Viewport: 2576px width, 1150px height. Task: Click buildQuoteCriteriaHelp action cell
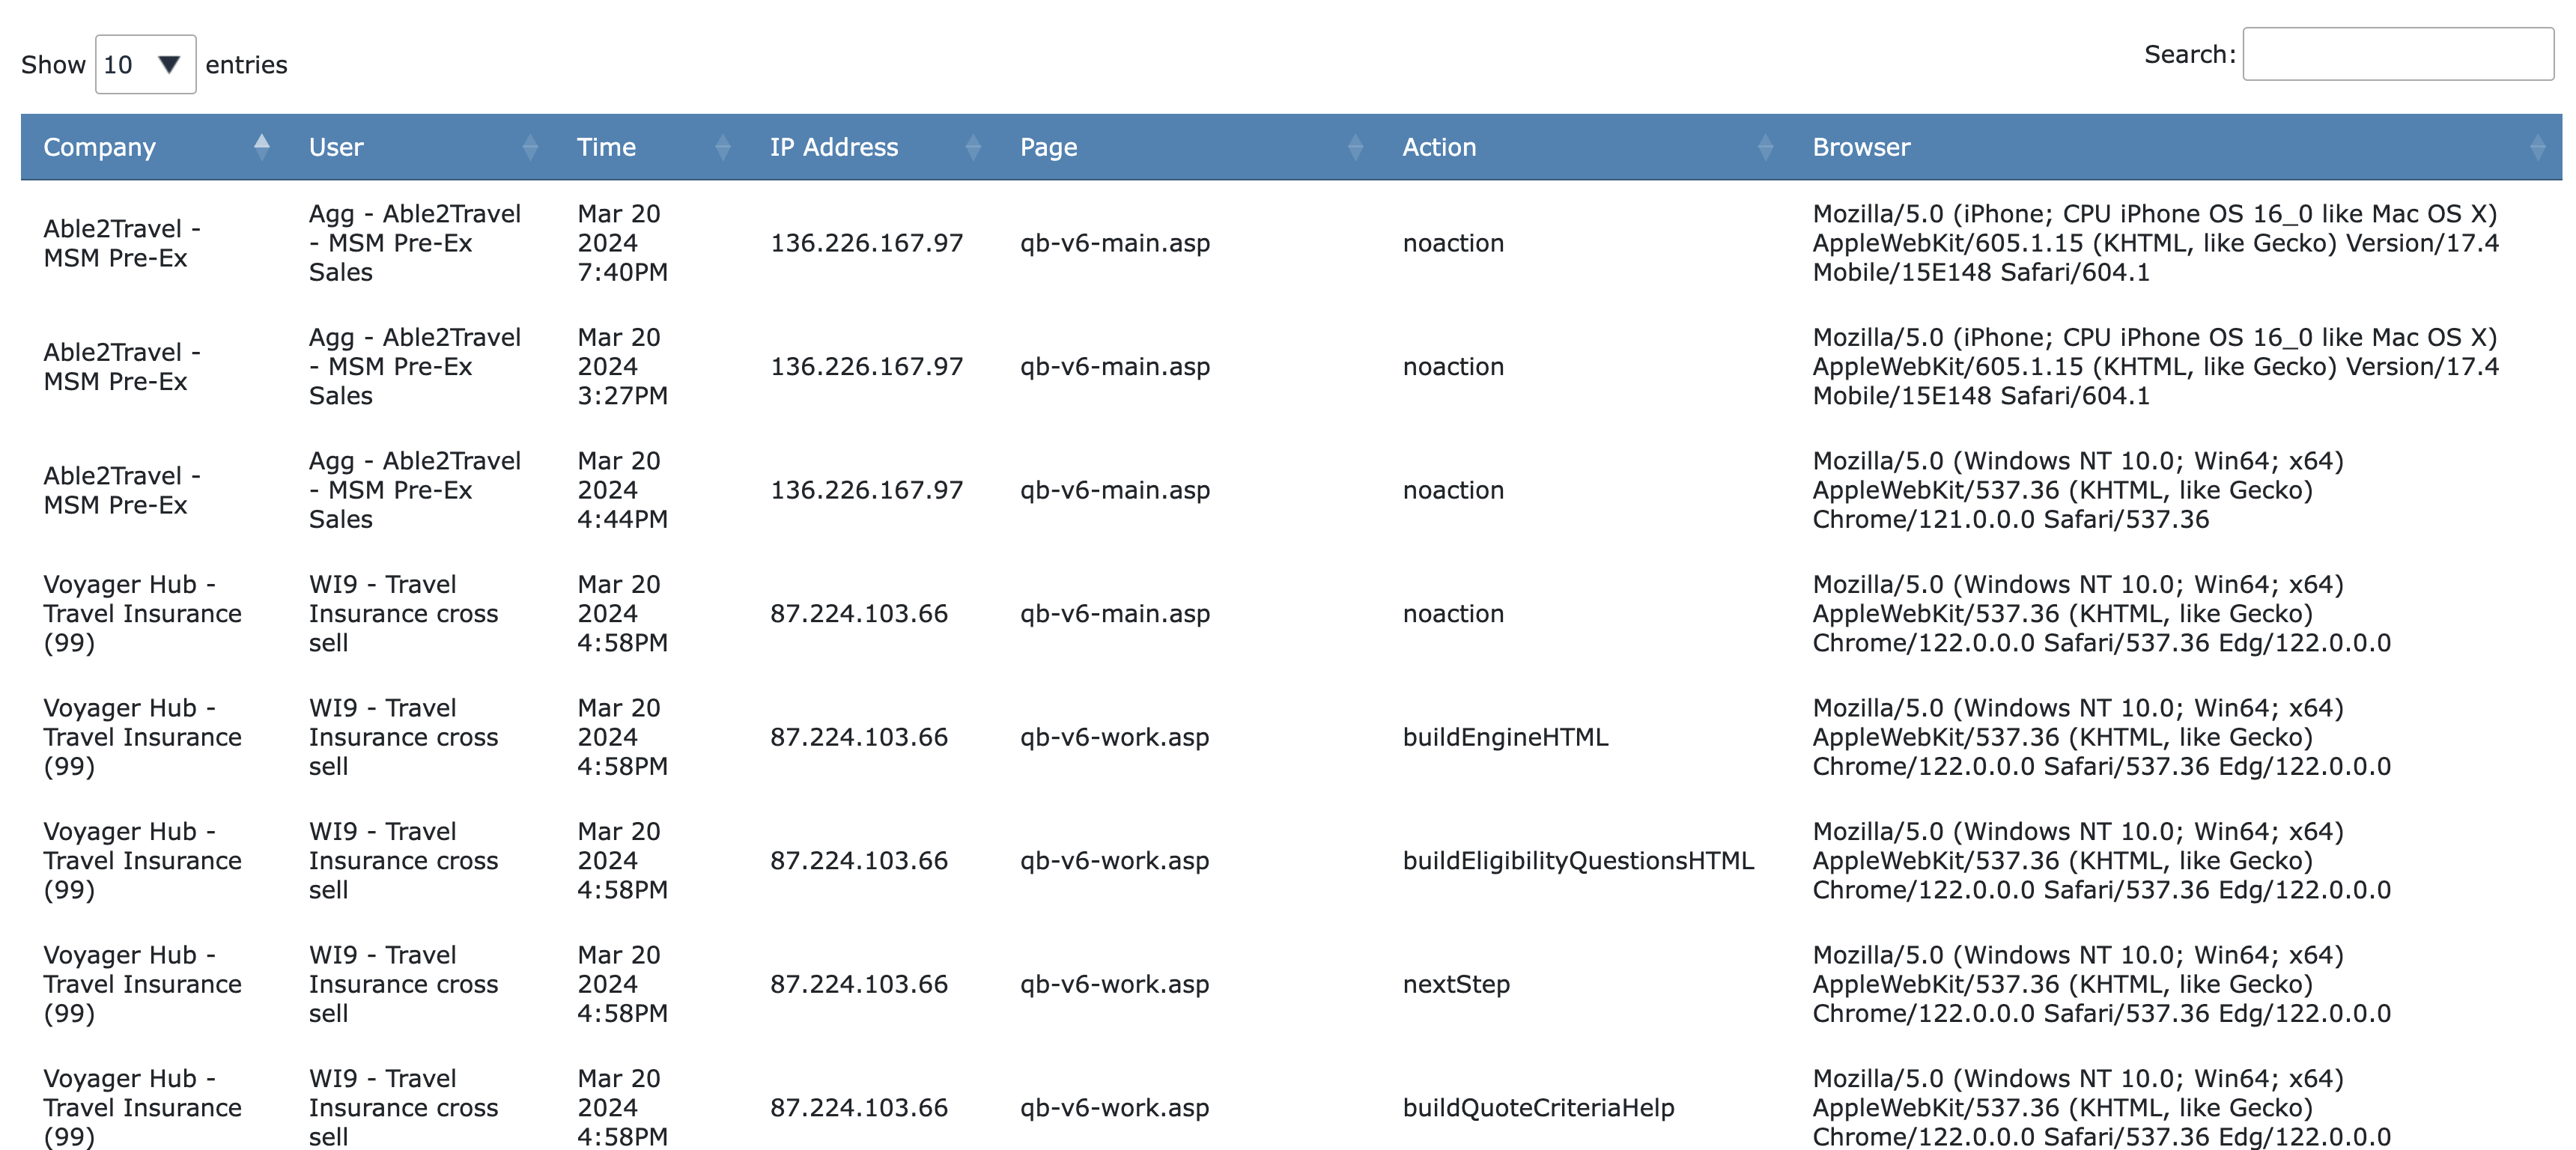tap(1538, 1108)
